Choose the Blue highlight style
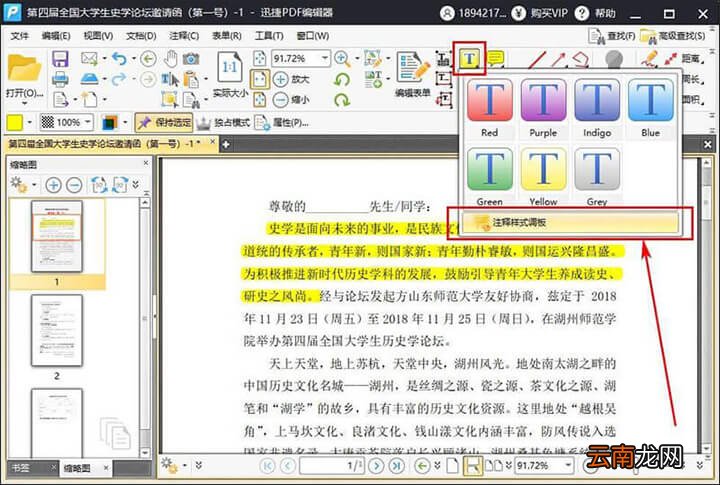720x485 pixels. click(x=650, y=108)
